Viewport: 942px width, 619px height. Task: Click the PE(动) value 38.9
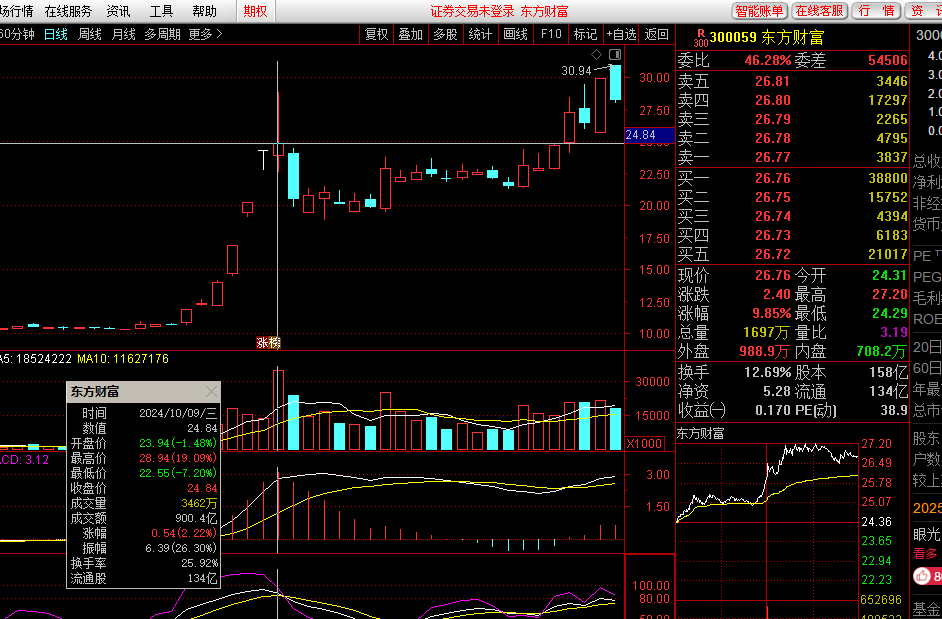point(895,410)
